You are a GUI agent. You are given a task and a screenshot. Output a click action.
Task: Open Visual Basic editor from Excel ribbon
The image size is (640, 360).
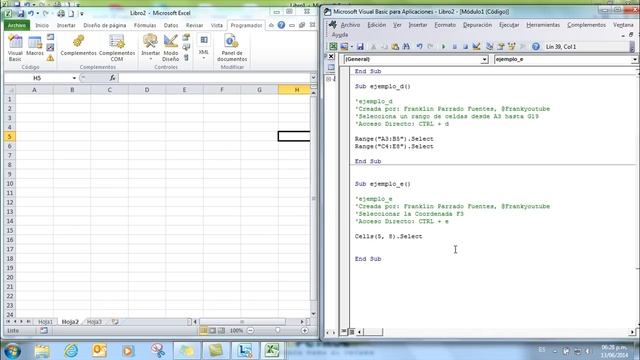click(15, 48)
